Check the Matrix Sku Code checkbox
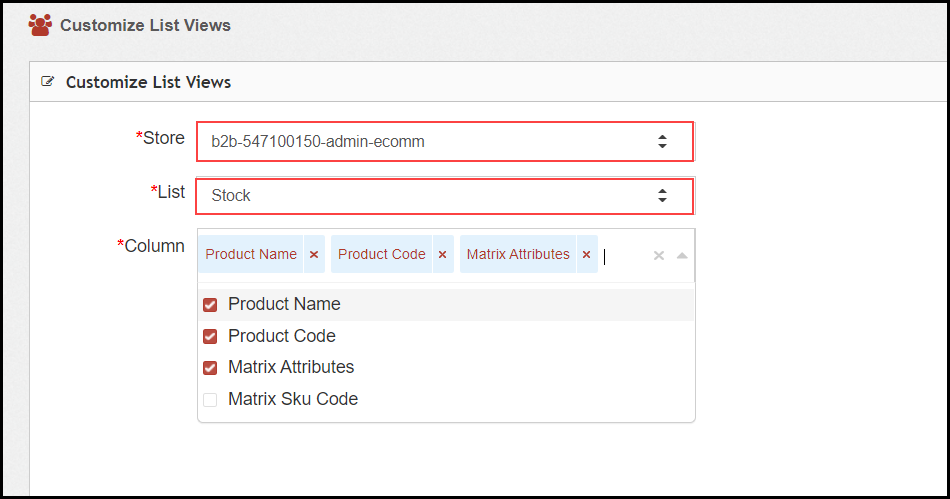 click(210, 400)
